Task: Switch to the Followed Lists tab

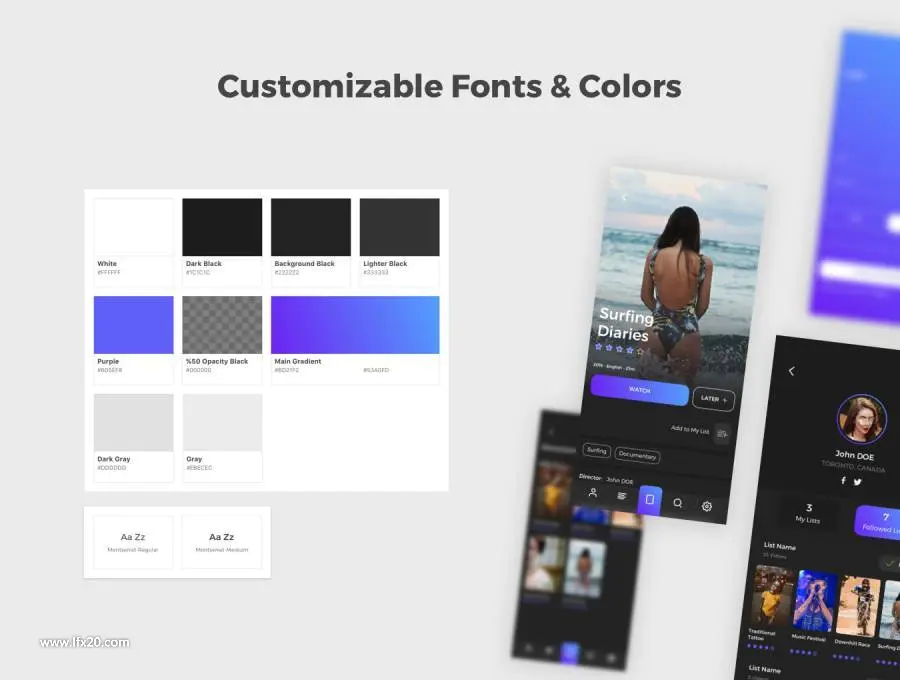Action: [x=878, y=522]
